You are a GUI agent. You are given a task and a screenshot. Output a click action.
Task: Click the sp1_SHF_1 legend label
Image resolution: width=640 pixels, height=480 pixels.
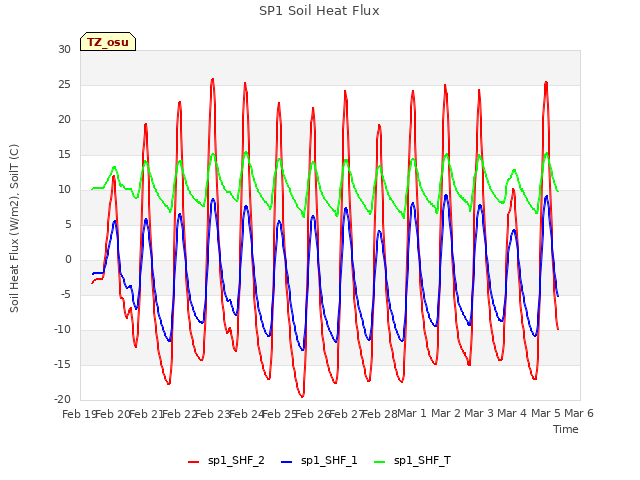point(329,461)
